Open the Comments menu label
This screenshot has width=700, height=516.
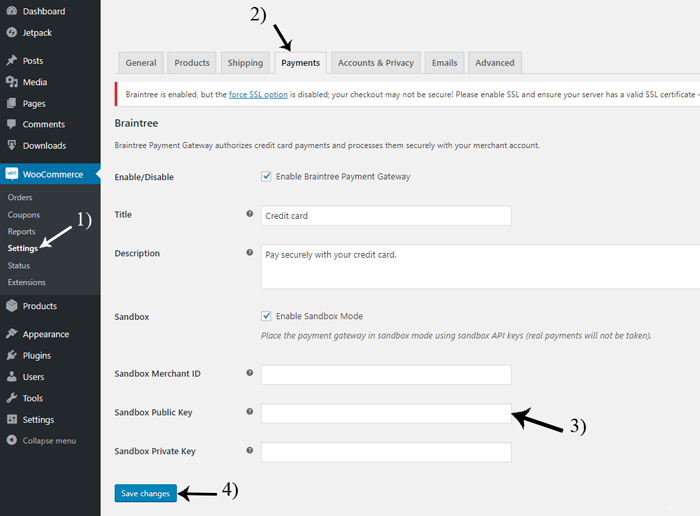(44, 125)
